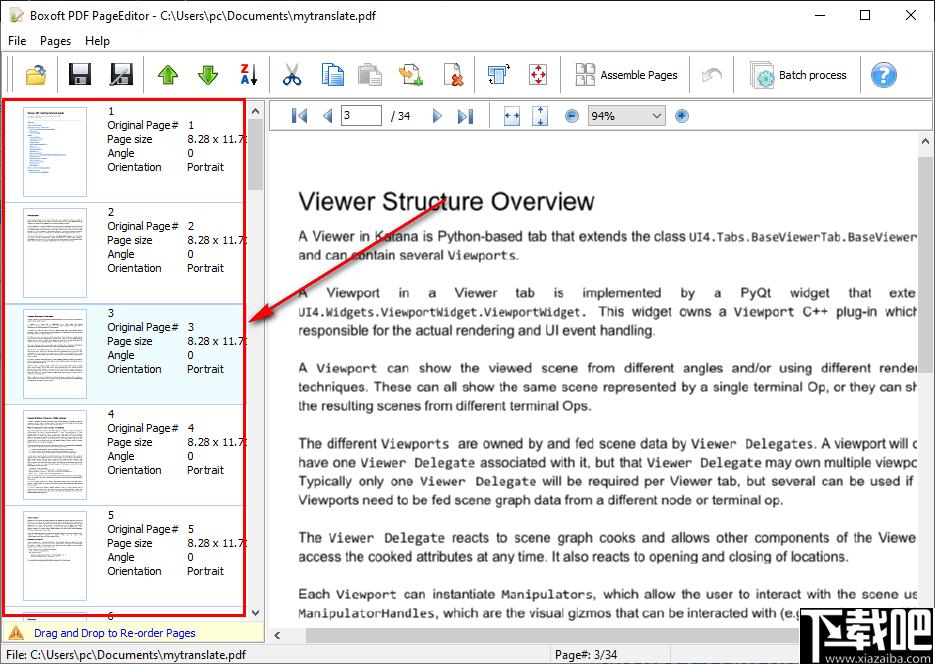Click Drag and Drop to Re-order Pages text

114,633
